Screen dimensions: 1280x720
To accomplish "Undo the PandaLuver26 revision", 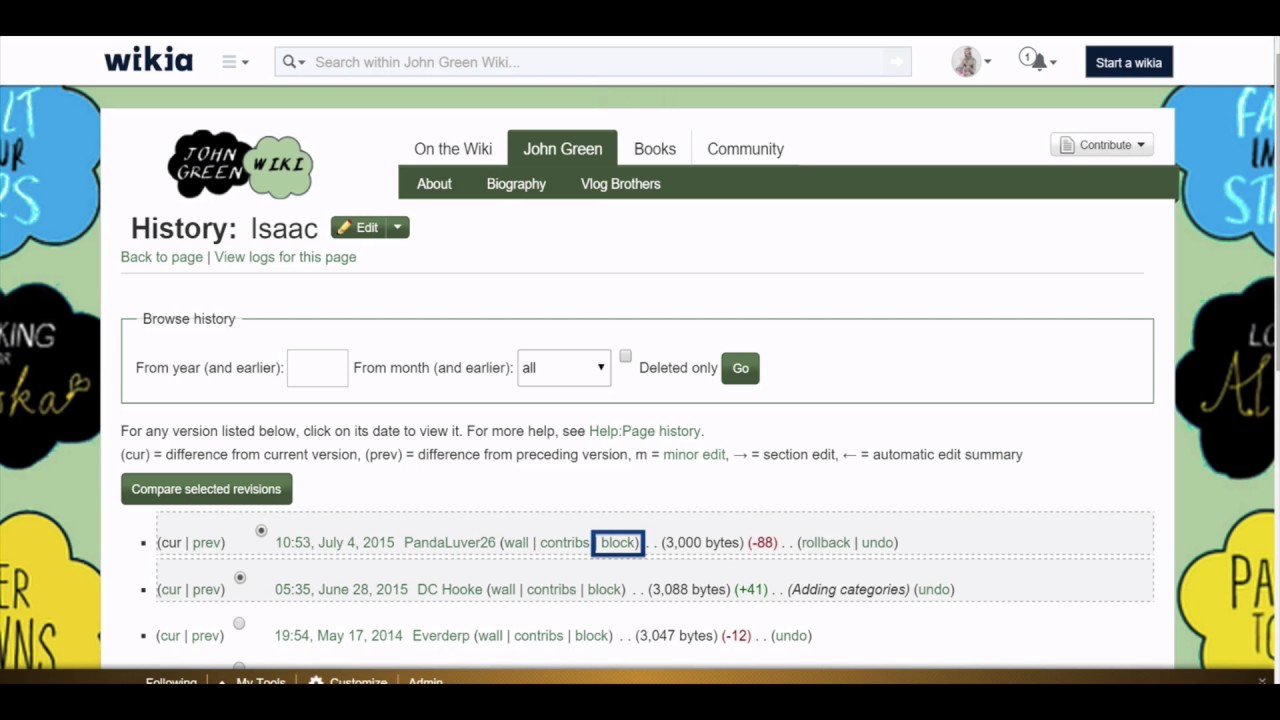I will click(877, 543).
